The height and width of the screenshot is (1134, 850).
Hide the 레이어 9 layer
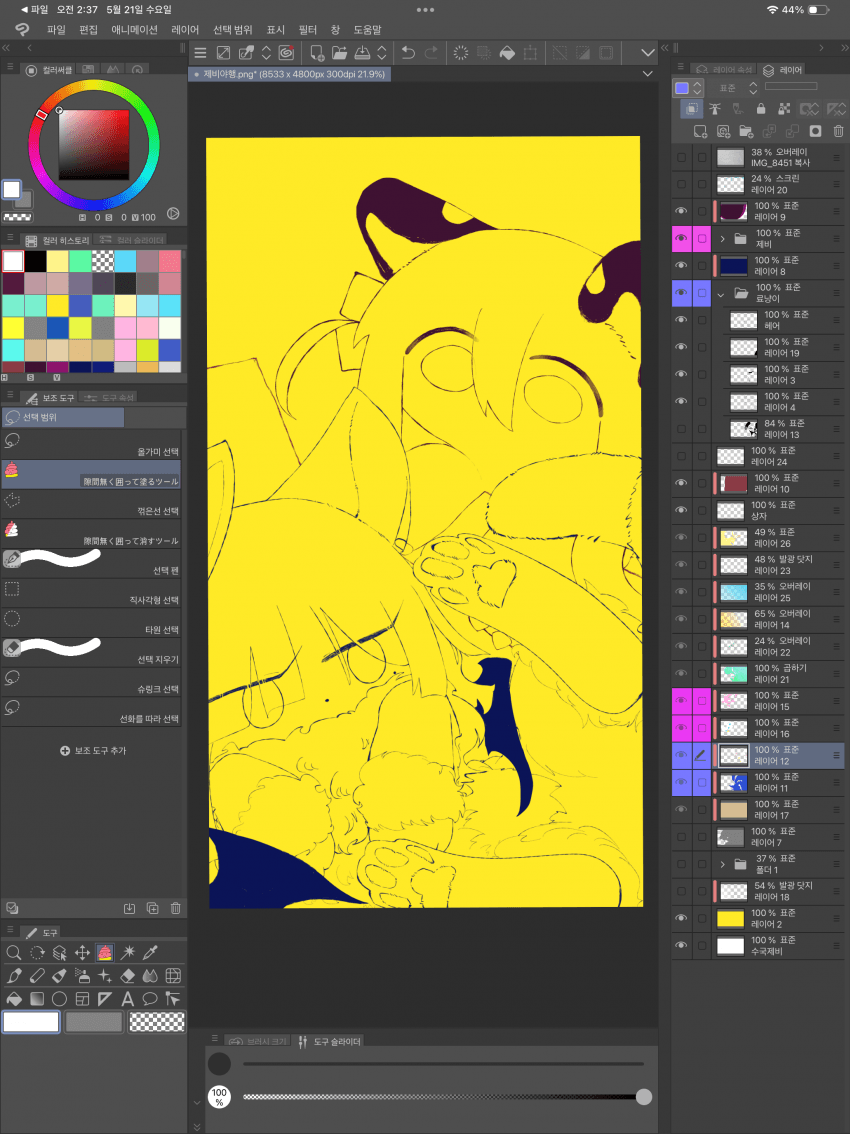(x=681, y=211)
